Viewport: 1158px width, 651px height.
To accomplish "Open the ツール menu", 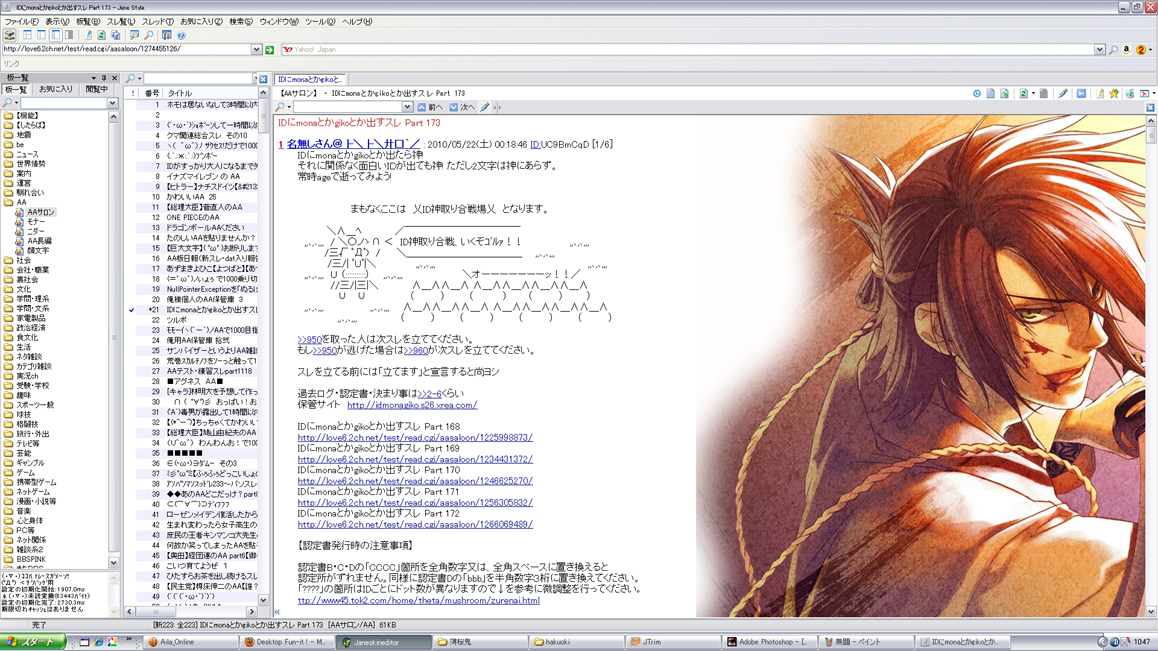I will click(320, 21).
